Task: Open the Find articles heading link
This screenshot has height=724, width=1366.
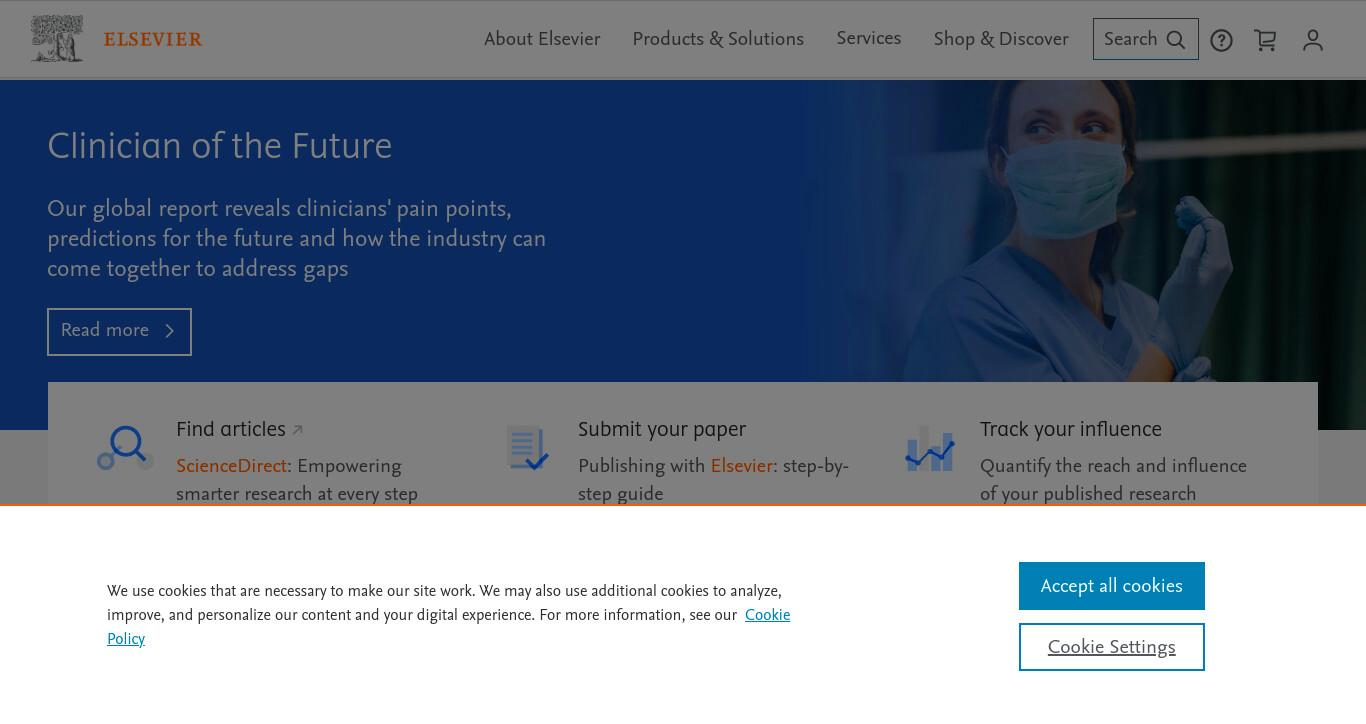Action: (x=231, y=429)
